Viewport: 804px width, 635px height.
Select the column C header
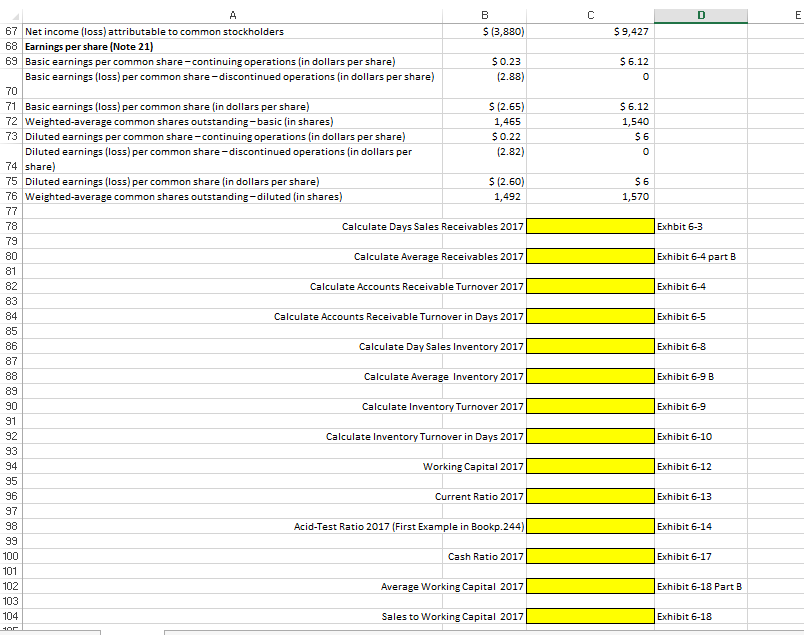[x=590, y=15]
